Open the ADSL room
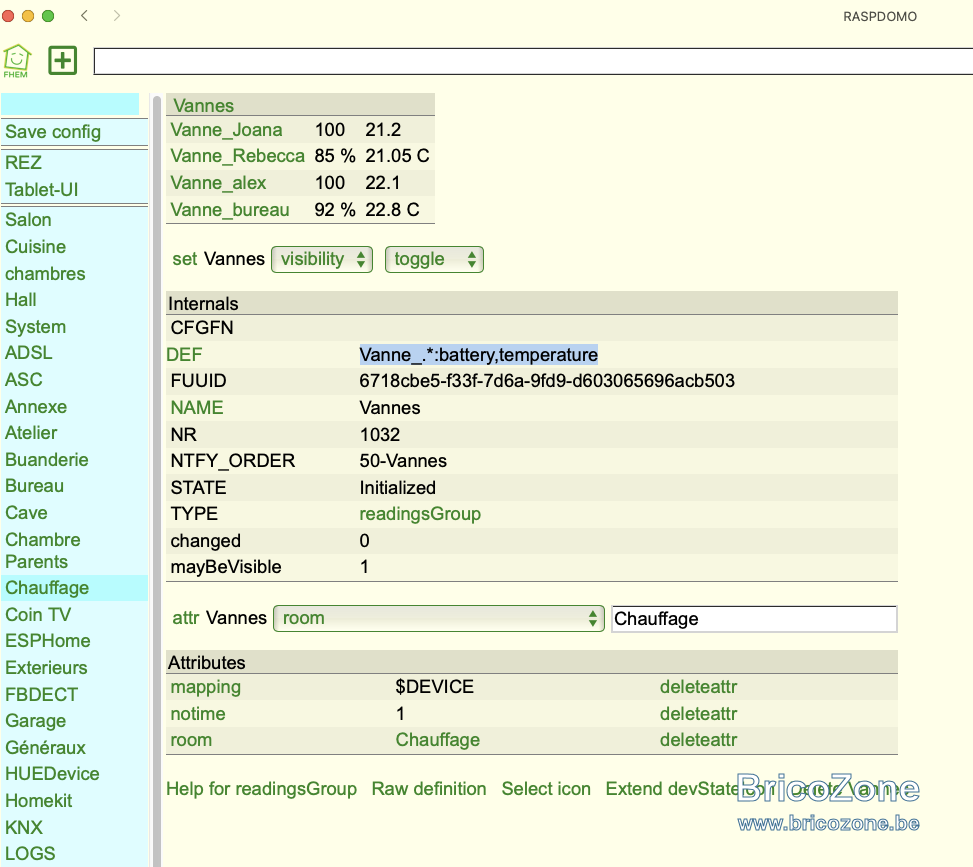The image size is (973, 867). (x=29, y=353)
